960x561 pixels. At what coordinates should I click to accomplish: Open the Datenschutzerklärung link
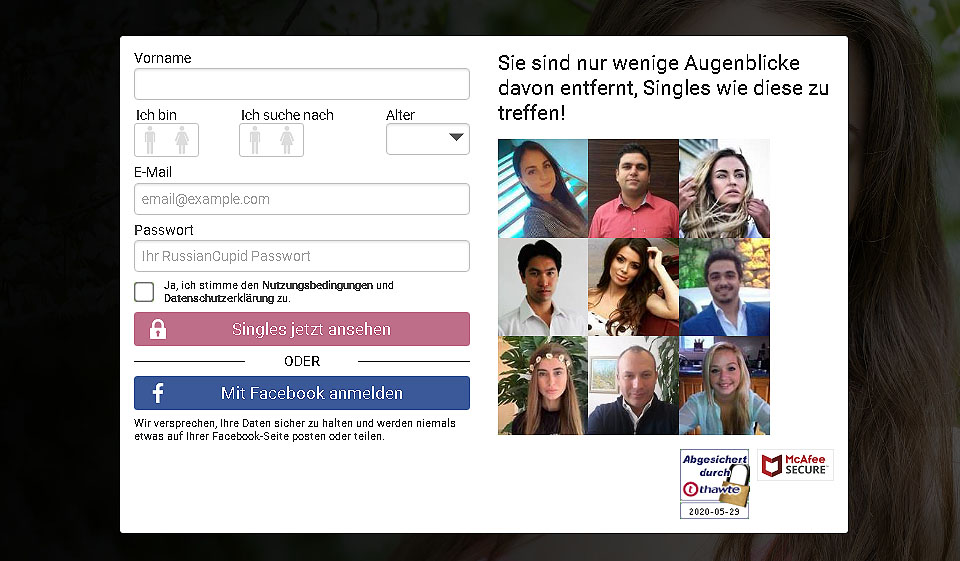point(219,298)
